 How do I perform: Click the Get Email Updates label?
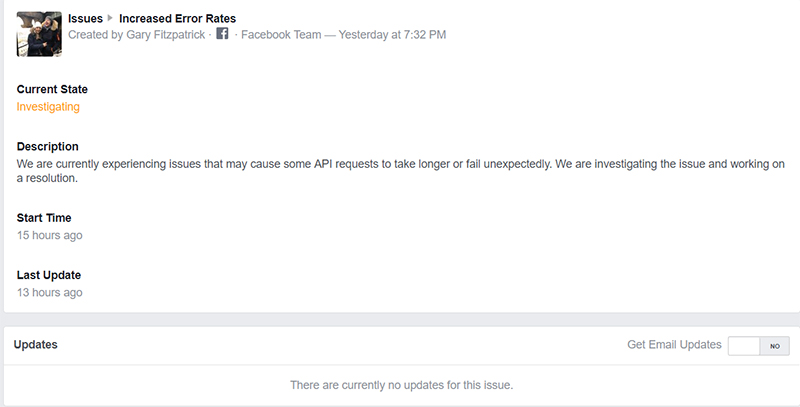click(674, 345)
